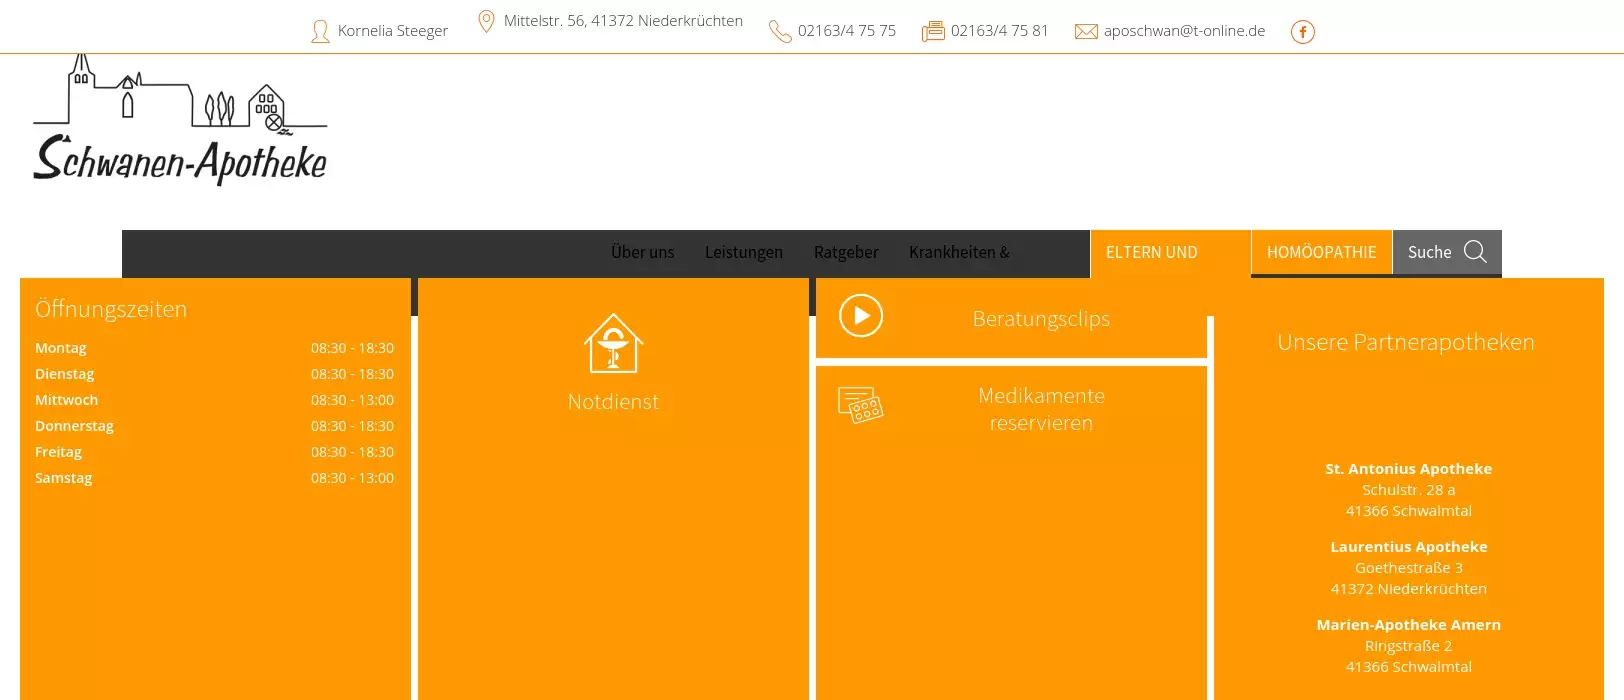Image resolution: width=1624 pixels, height=700 pixels.
Task: Expand the Krankheiten & menu
Action: point(959,253)
